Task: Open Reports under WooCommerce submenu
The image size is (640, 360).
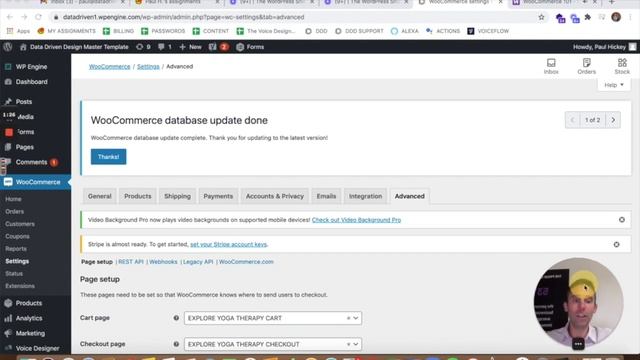Action: 16,249
